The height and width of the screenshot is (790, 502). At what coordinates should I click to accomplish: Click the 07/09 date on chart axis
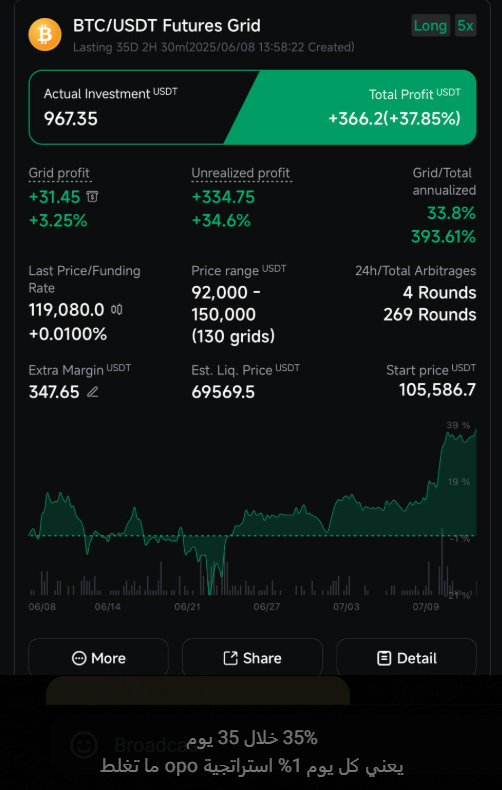tap(426, 607)
